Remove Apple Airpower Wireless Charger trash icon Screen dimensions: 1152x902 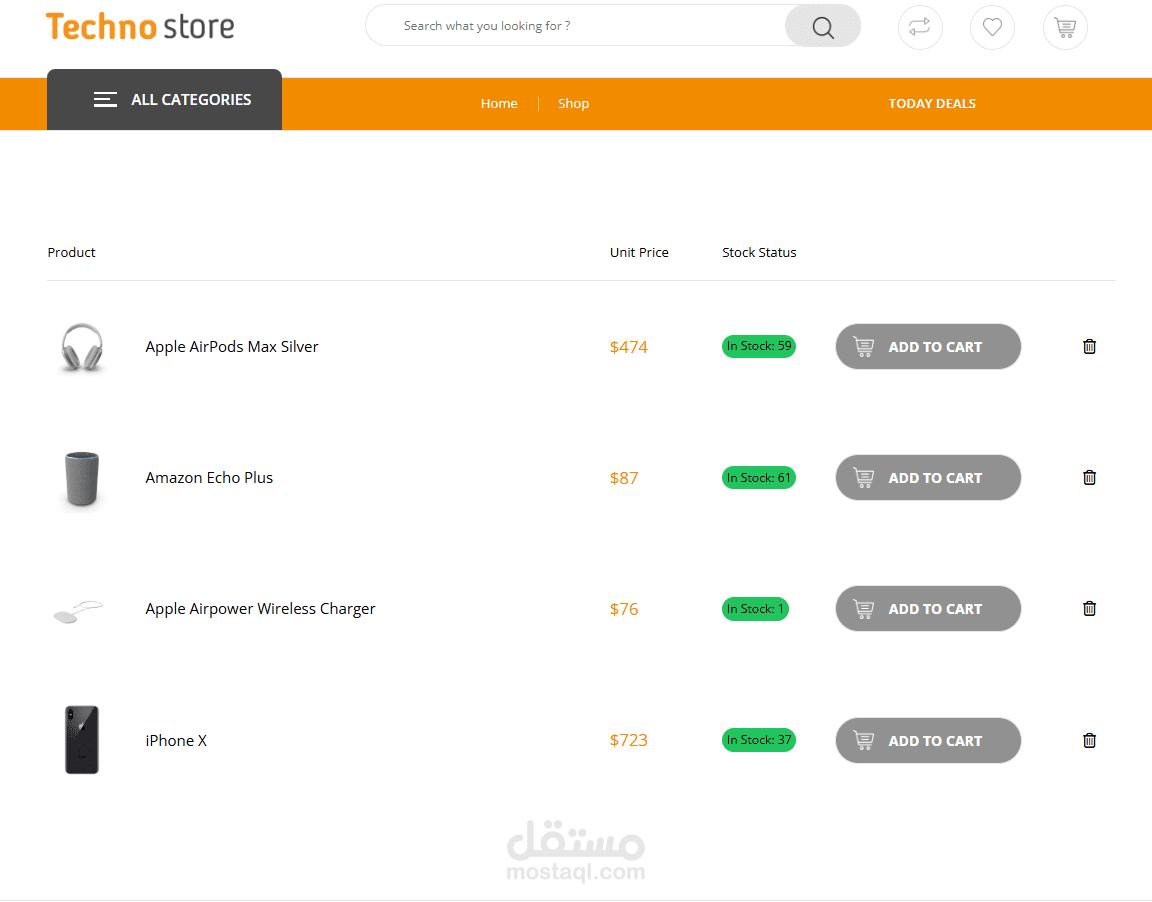tap(1090, 608)
